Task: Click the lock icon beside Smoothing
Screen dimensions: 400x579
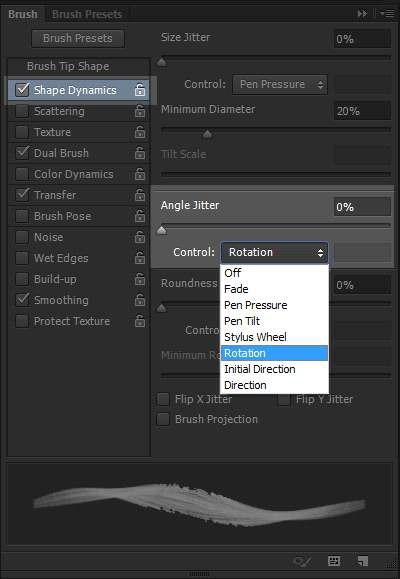Action: (x=140, y=300)
